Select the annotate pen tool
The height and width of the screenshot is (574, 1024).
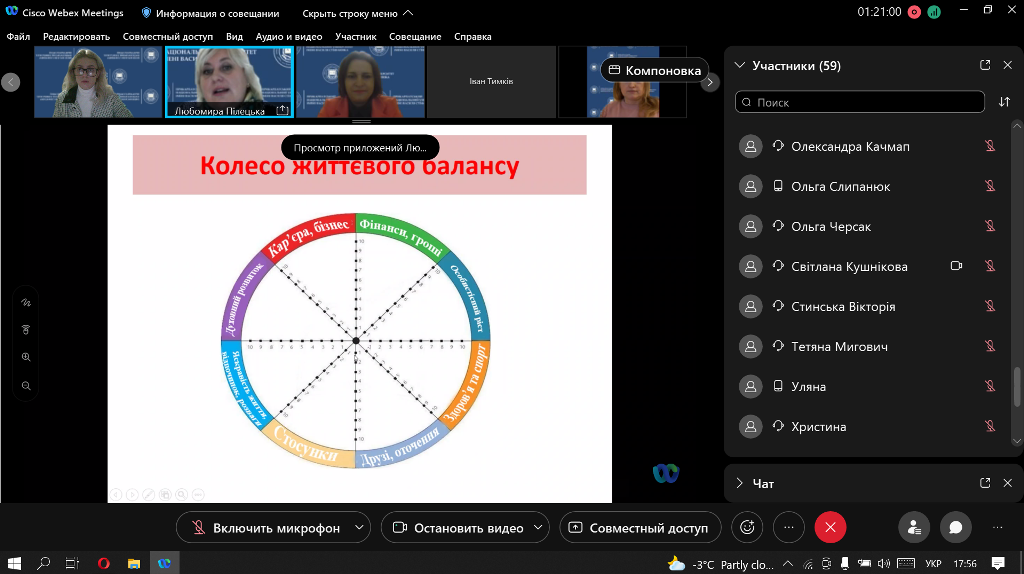point(26,302)
